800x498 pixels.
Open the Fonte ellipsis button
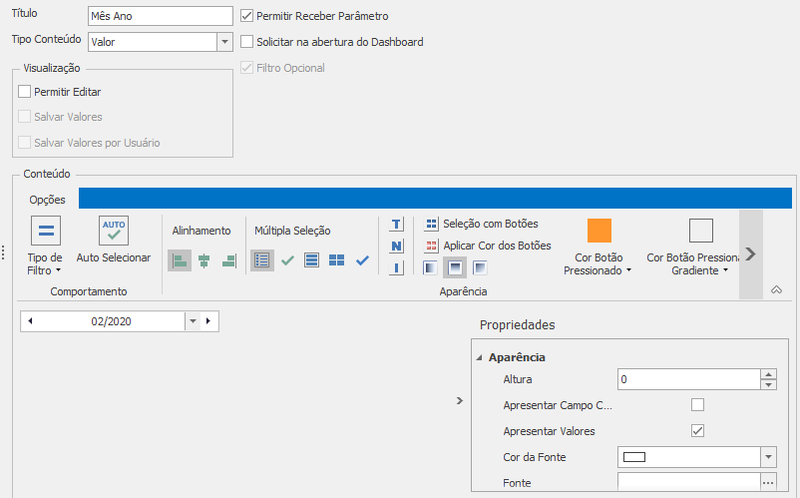[768, 483]
